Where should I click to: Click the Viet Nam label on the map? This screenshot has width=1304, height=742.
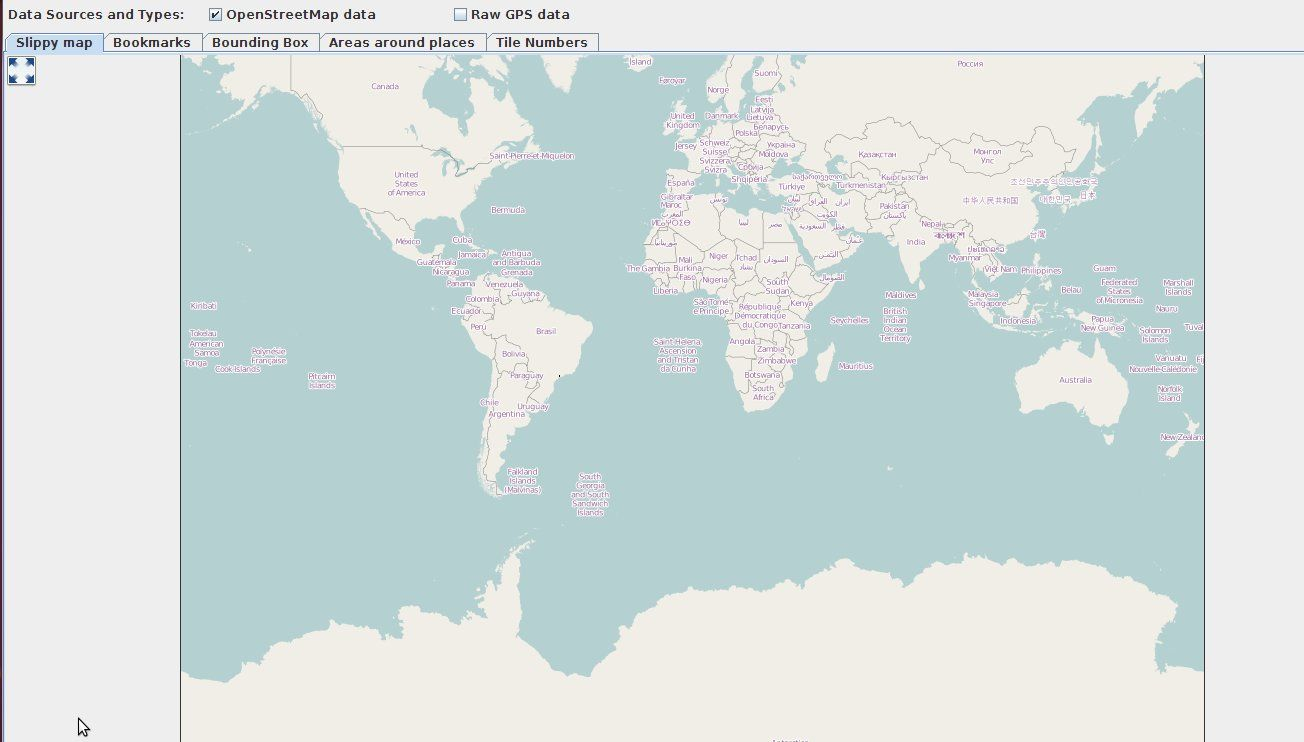[1000, 269]
